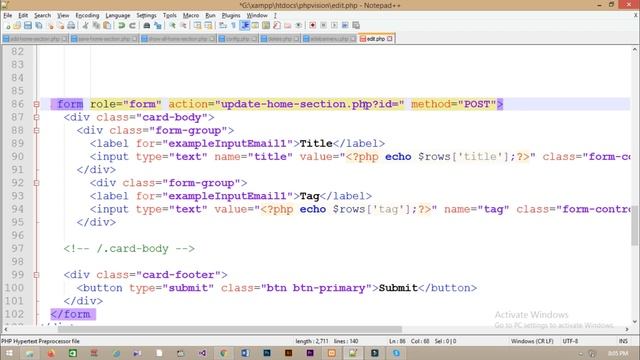640x360 pixels.
Task: Print the document using Print icon
Action: coord(71,26)
